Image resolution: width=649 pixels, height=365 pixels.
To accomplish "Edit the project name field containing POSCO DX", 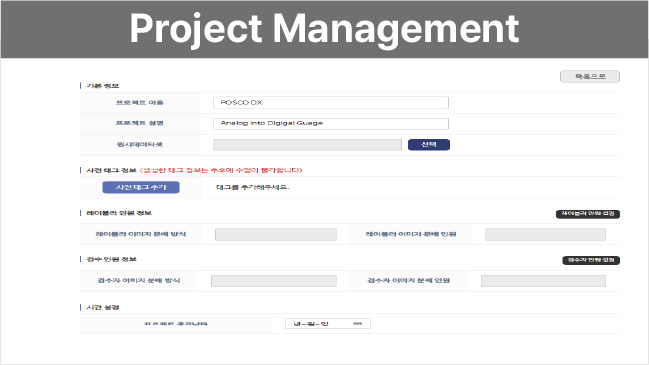I will pyautogui.click(x=331, y=103).
